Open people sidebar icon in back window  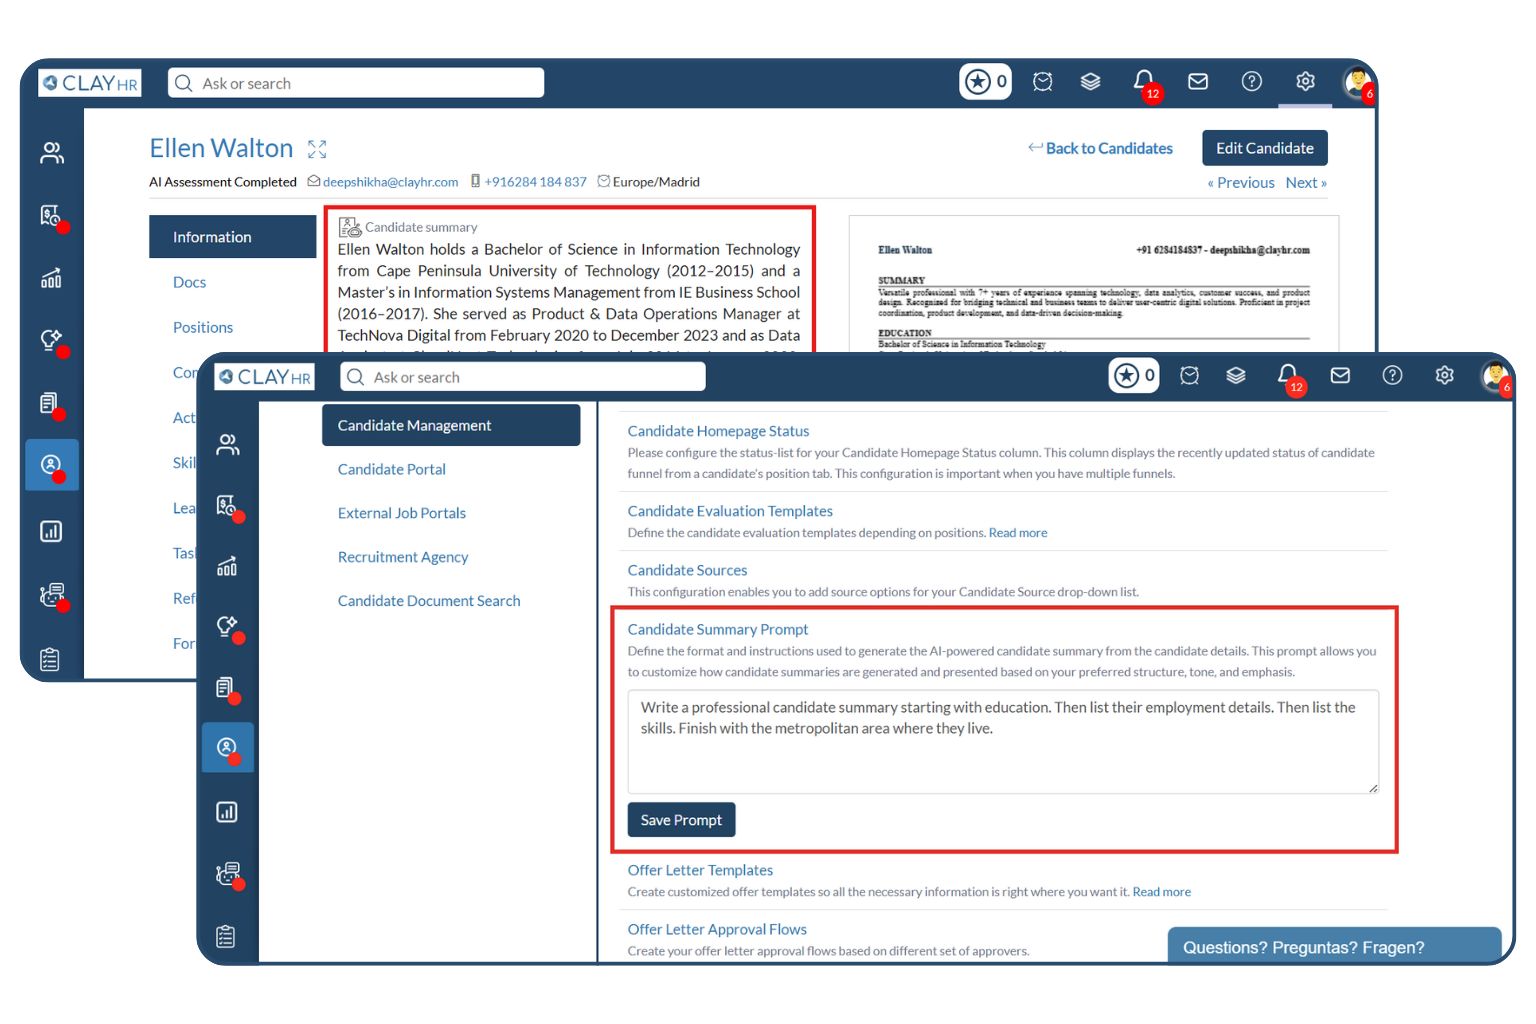52,153
